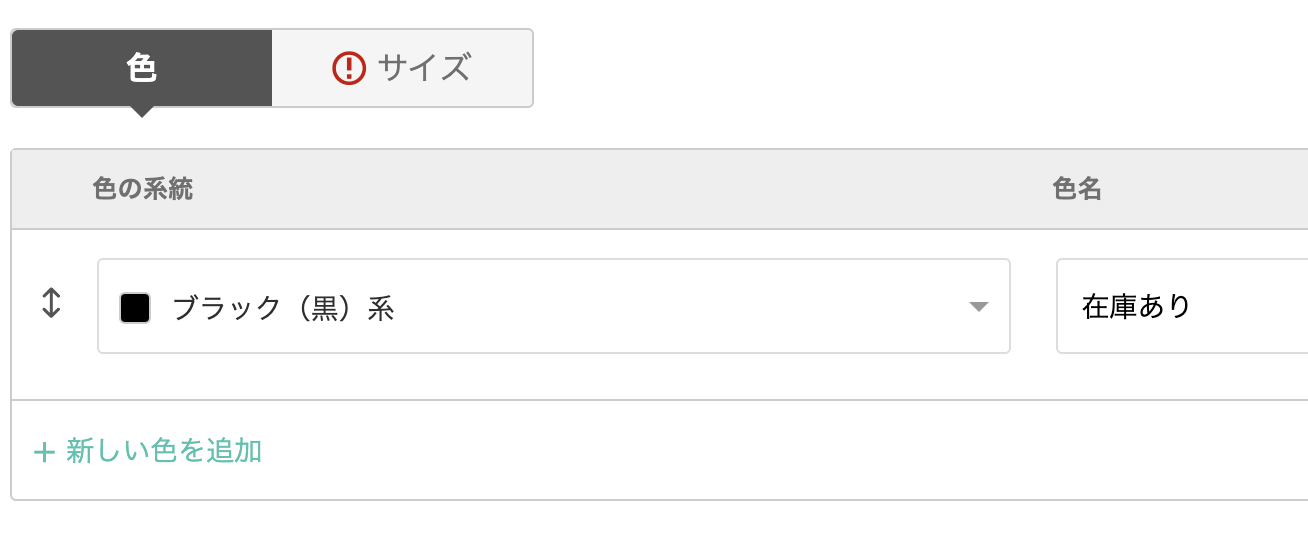The image size is (1308, 534).
Task: Click the plus icon beside 新しい色を追加
Action: point(43,452)
